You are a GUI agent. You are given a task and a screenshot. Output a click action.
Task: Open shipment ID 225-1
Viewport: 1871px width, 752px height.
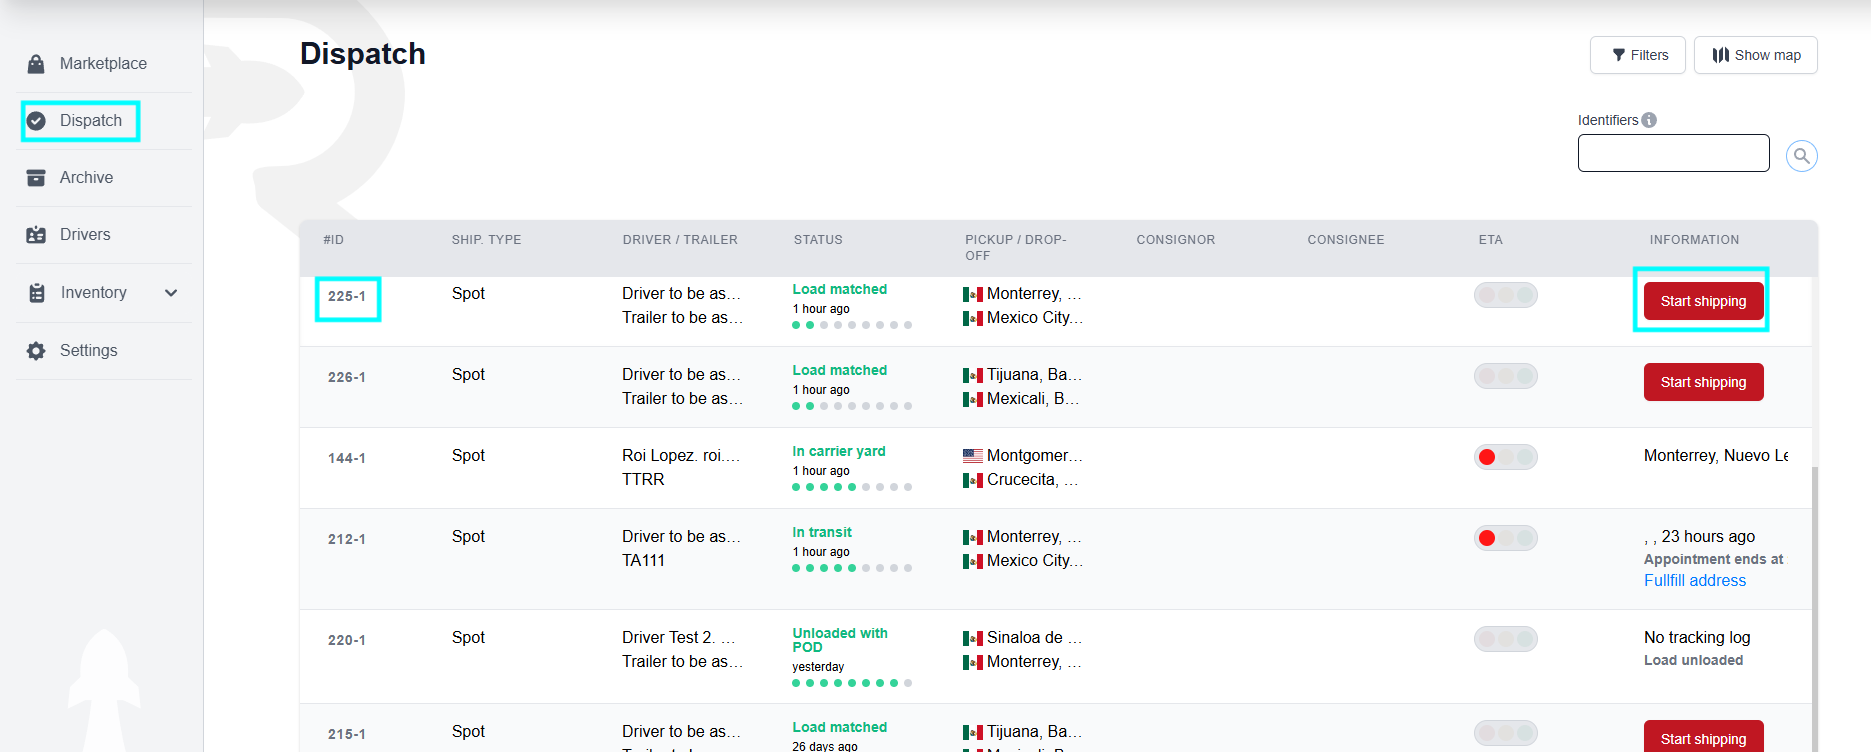[347, 297]
